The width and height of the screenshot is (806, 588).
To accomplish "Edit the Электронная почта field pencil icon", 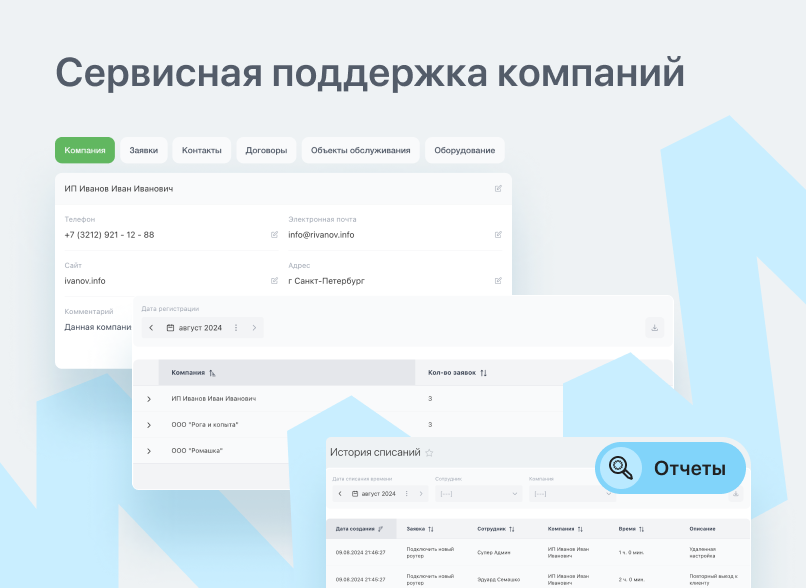I will [x=497, y=234].
